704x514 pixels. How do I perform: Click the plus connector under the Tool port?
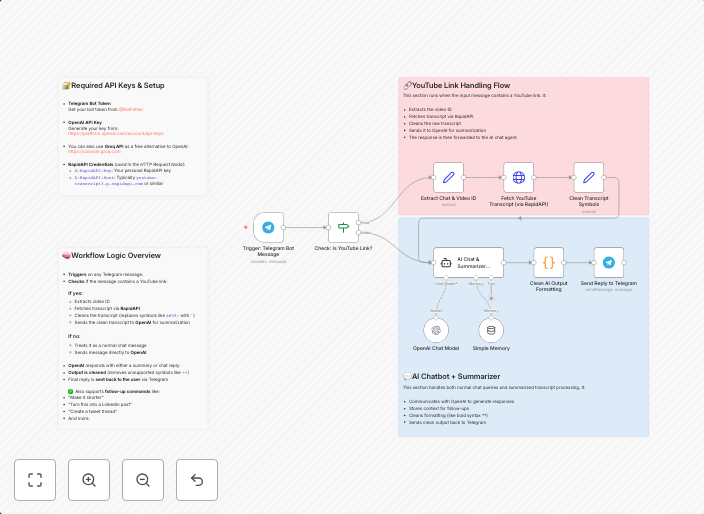click(491, 297)
